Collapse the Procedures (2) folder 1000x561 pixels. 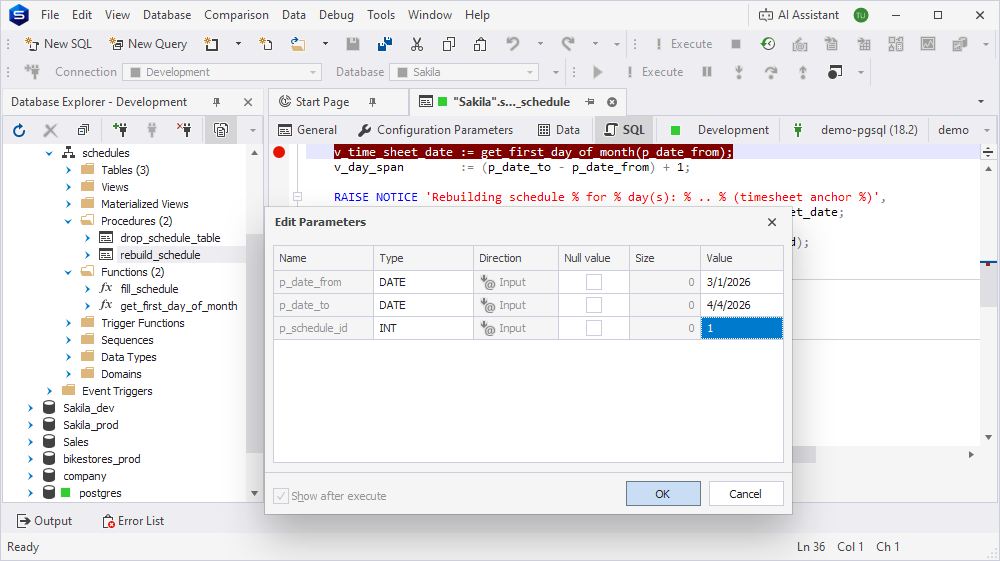[68, 221]
